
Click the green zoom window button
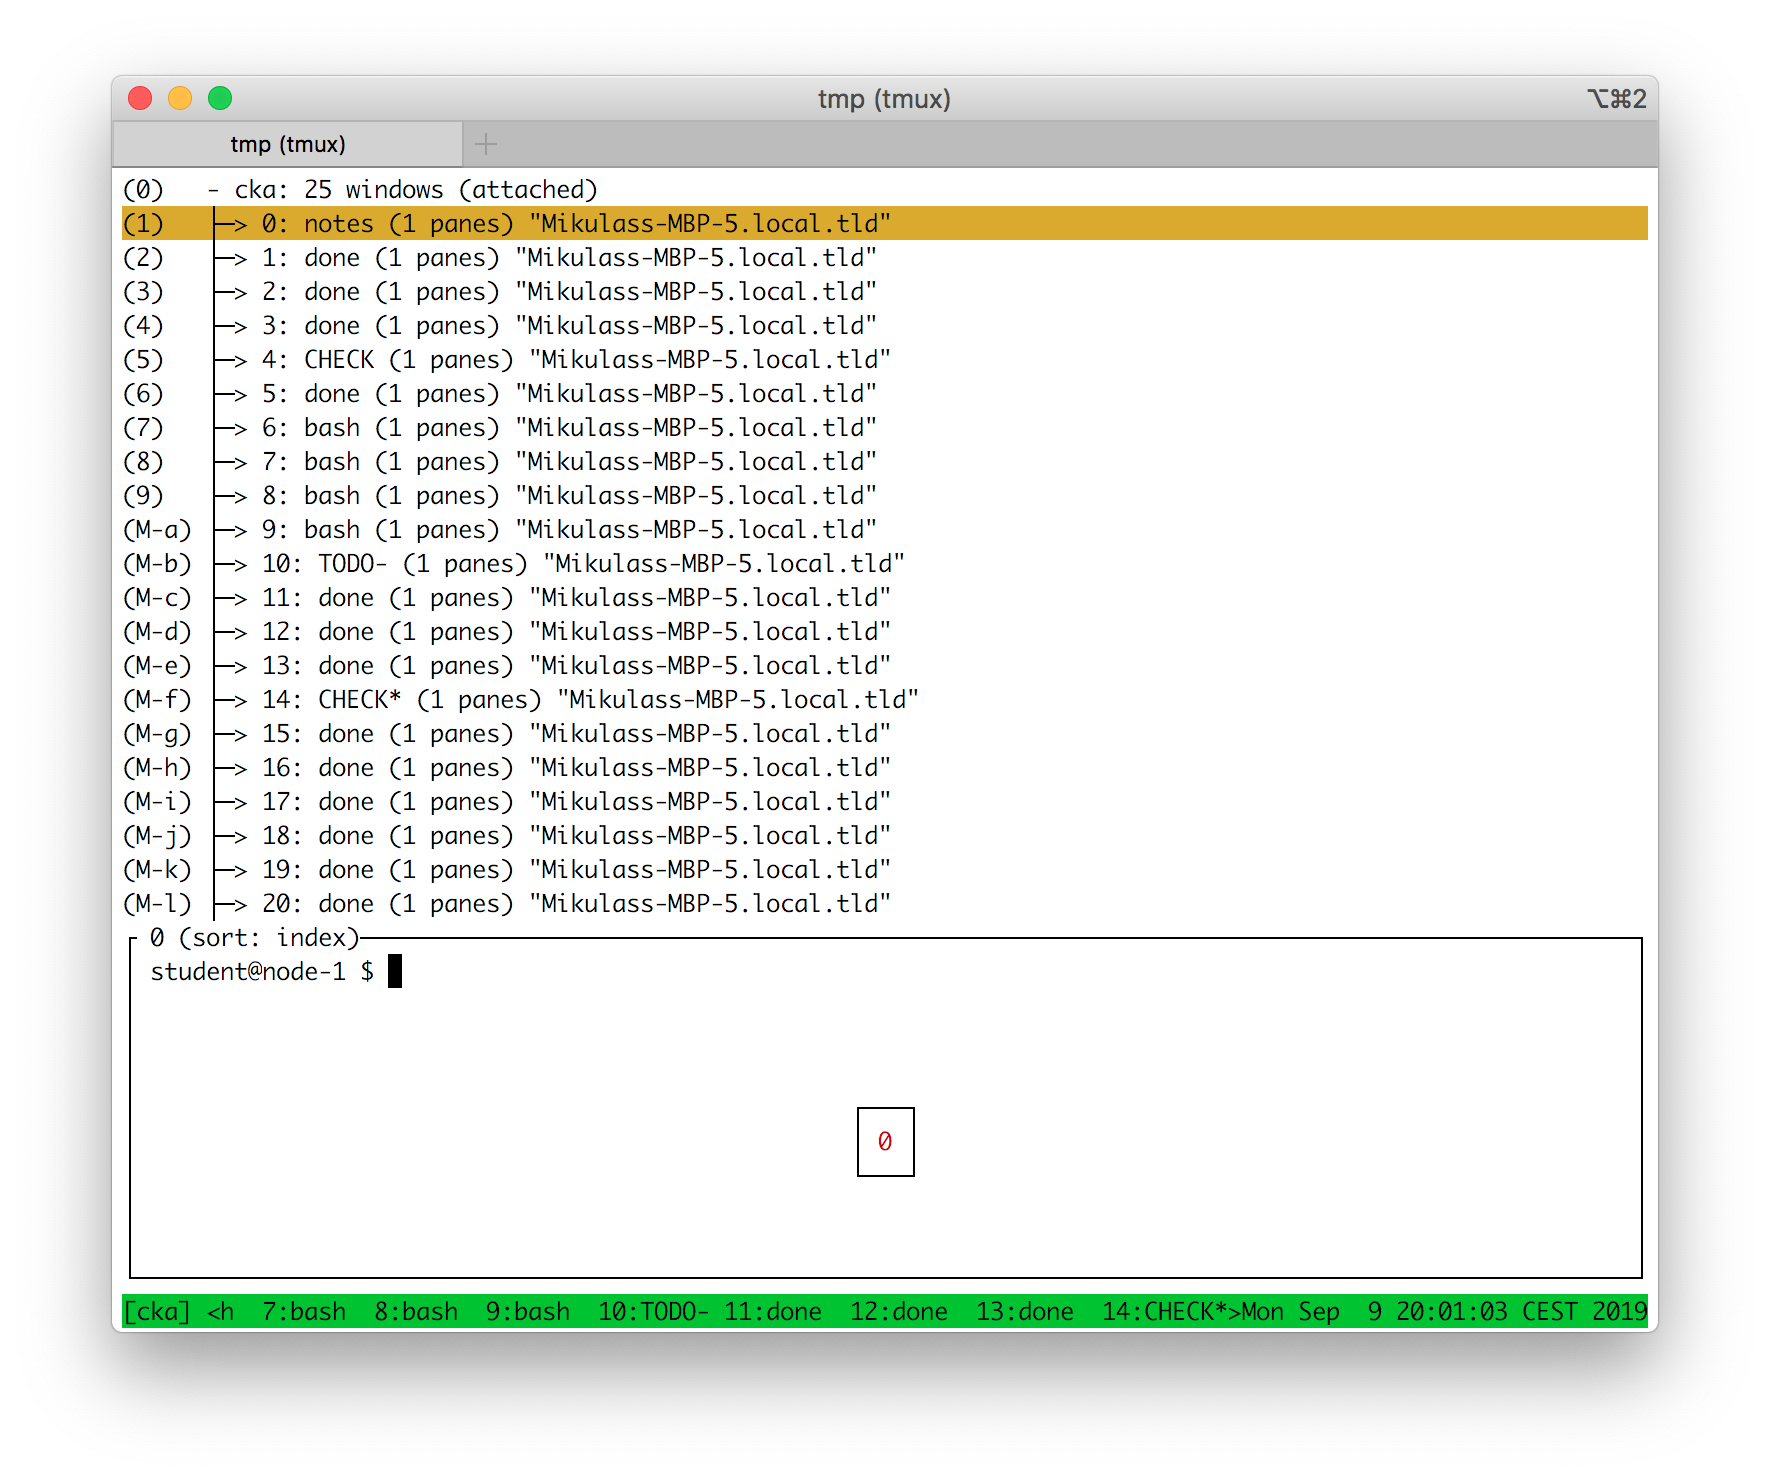click(220, 98)
